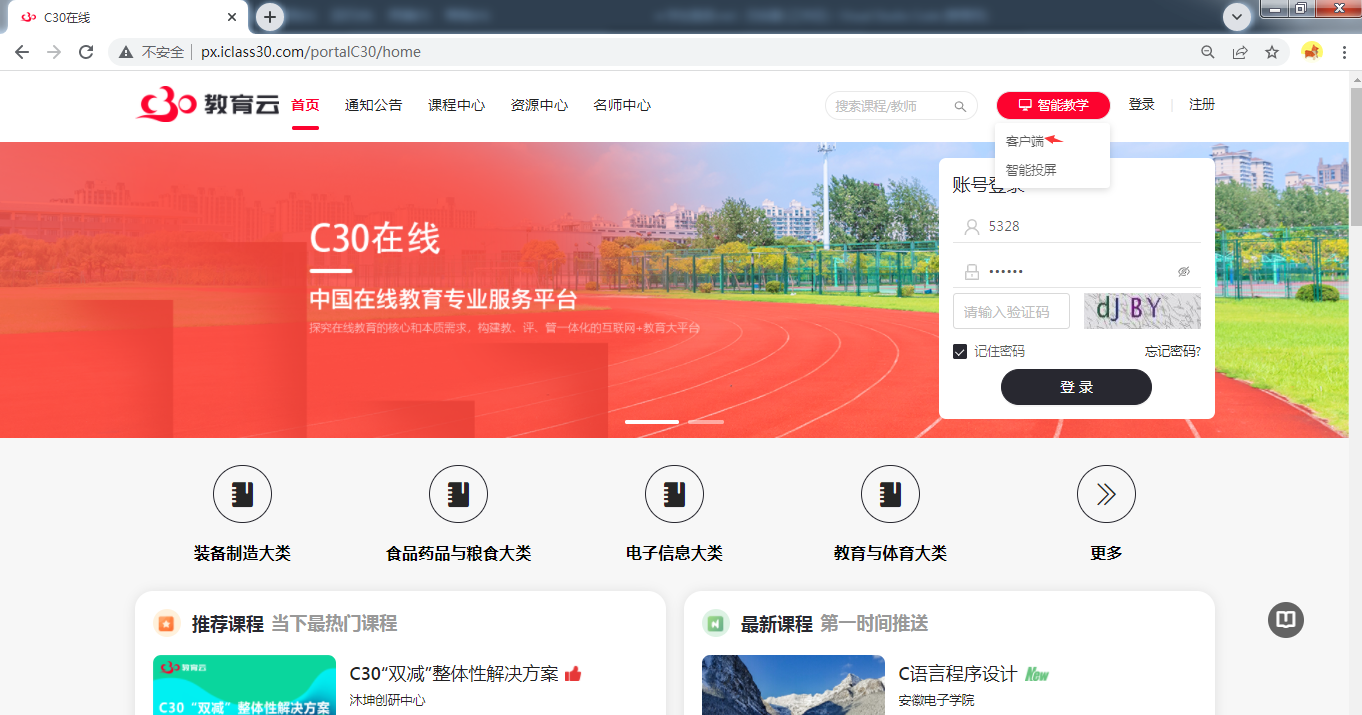Click the floating book help icon
This screenshot has width=1362, height=715.
(x=1286, y=620)
